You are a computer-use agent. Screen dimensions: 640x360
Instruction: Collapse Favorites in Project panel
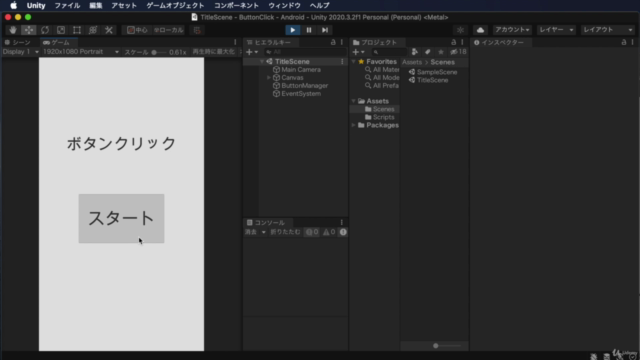pyautogui.click(x=353, y=62)
